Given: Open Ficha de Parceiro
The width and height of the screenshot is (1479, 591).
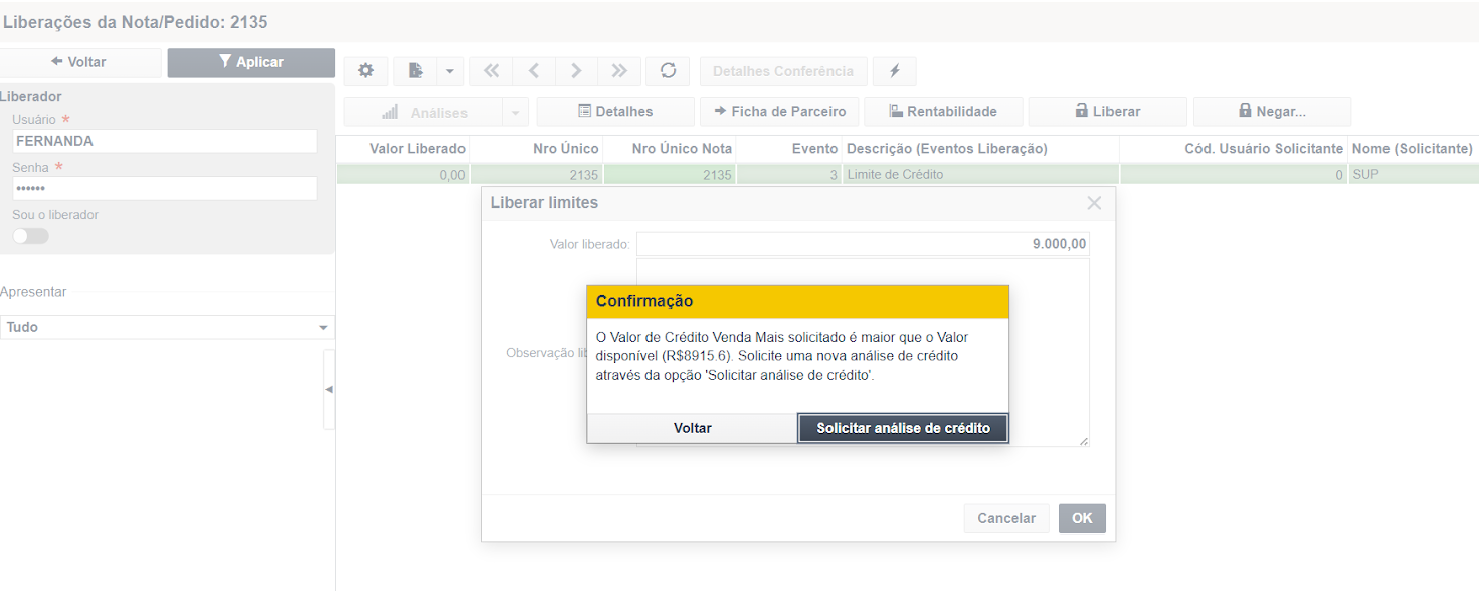Looking at the screenshot, I should [x=780, y=111].
